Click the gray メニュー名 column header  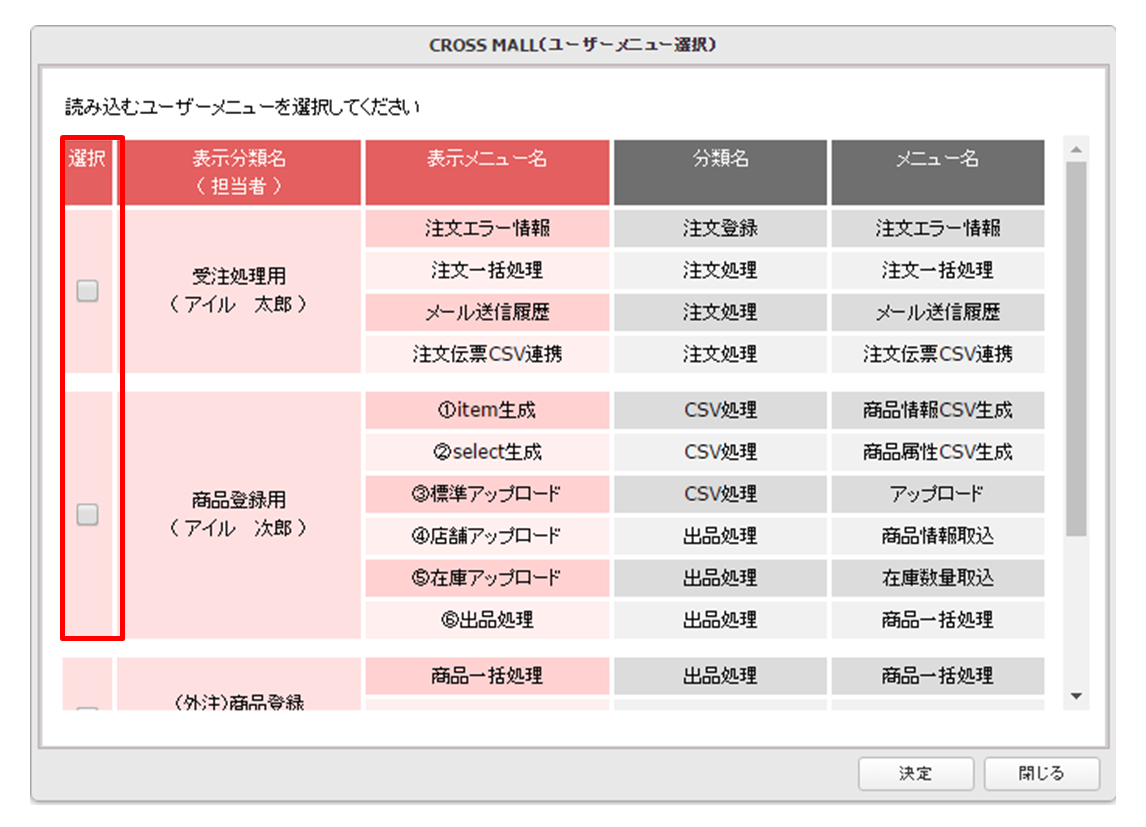(938, 172)
